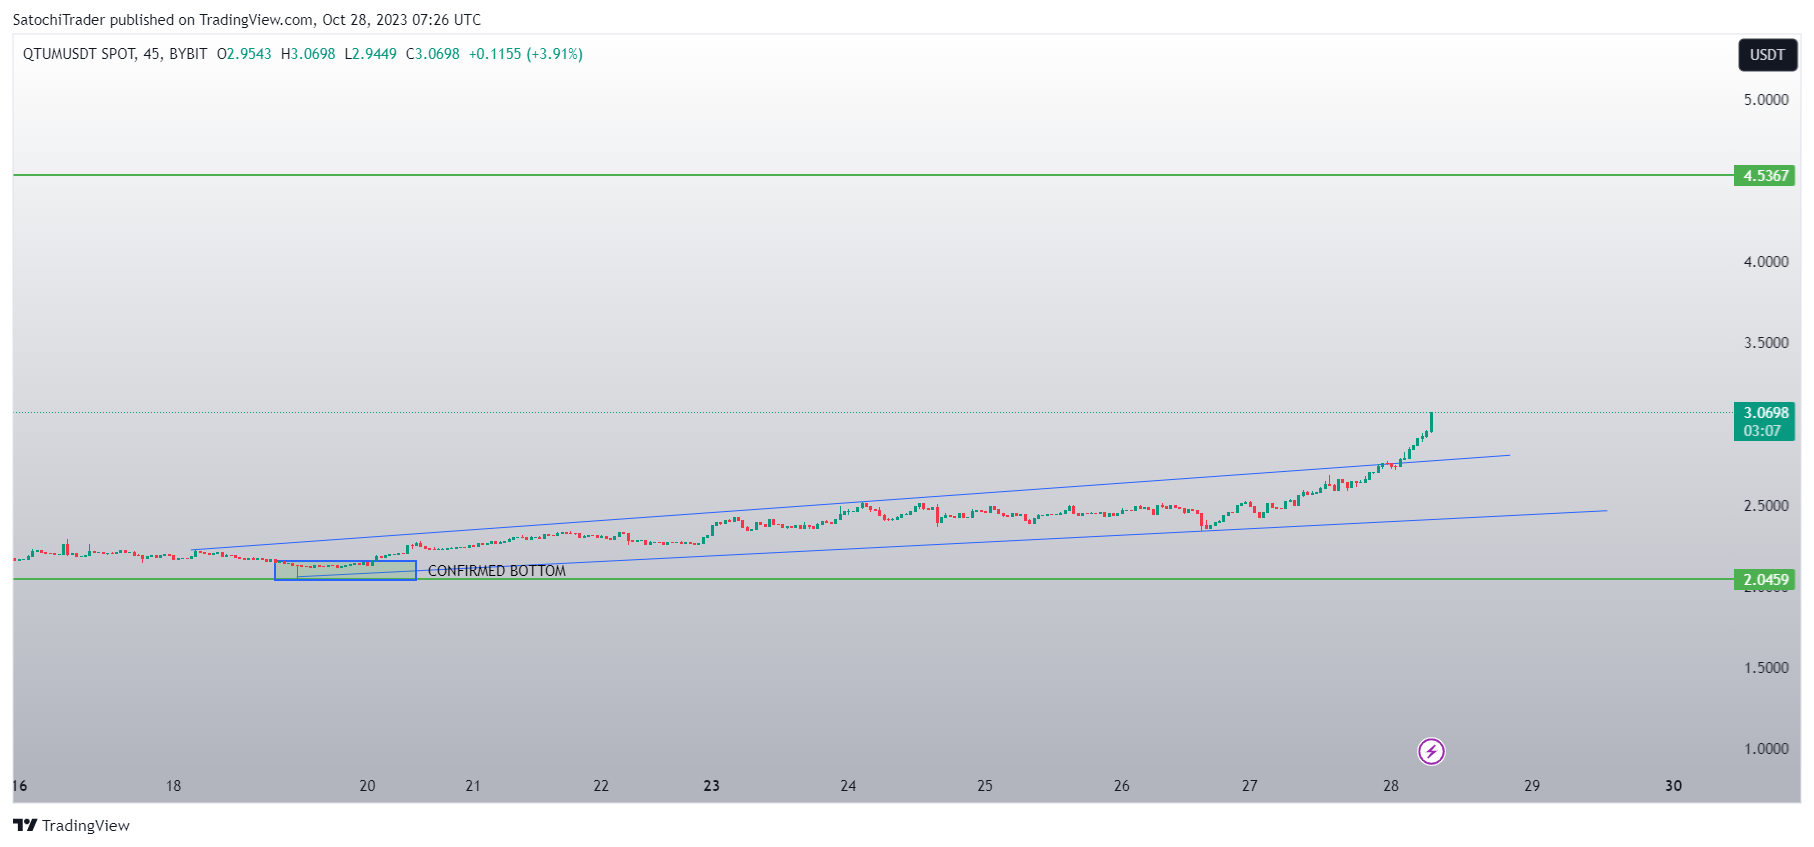
Task: Click the date label 26 on time axis
Action: point(1122,786)
